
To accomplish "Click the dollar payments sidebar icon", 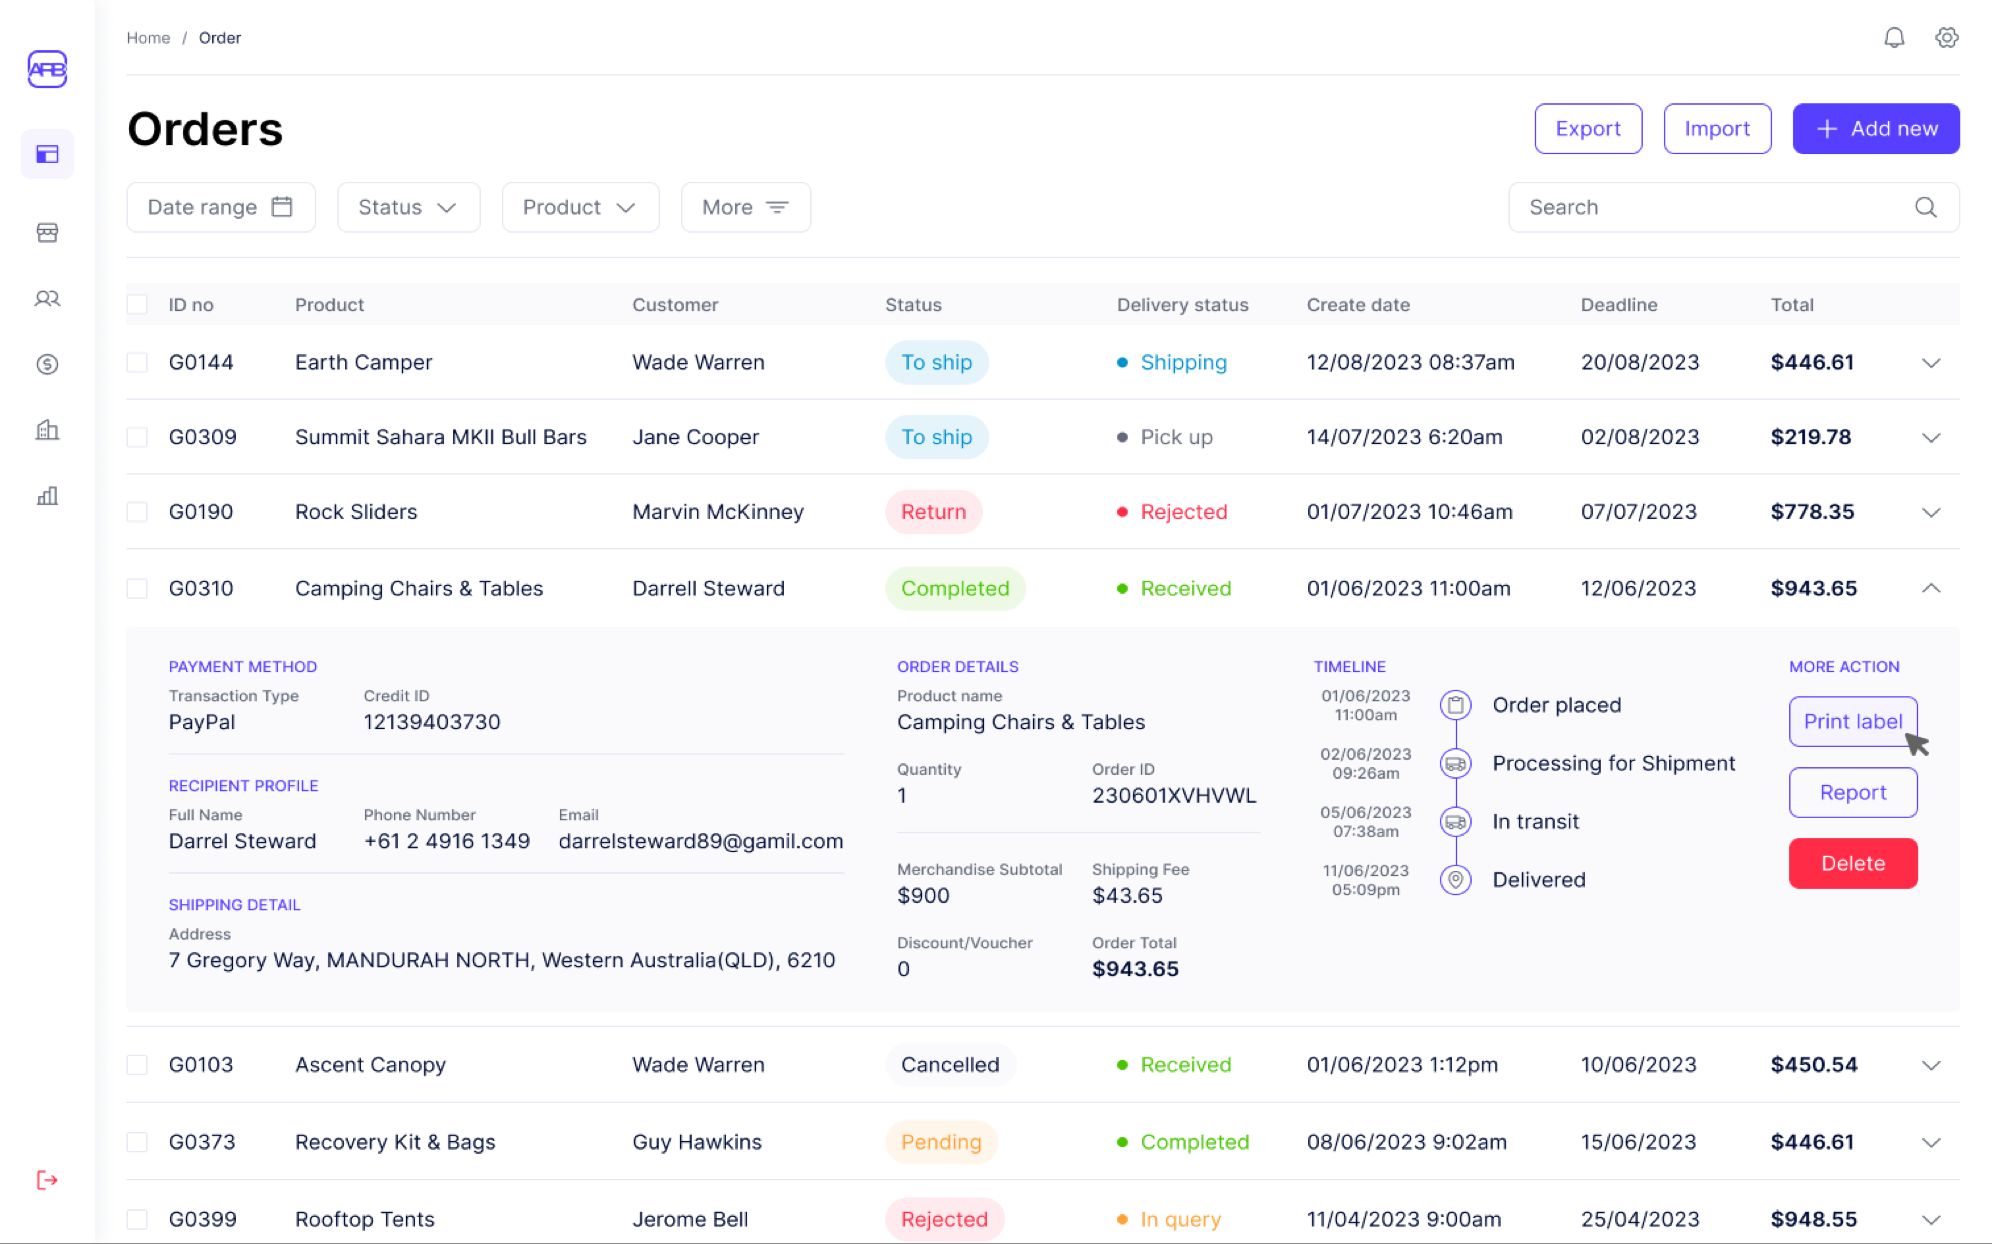I will [47, 364].
